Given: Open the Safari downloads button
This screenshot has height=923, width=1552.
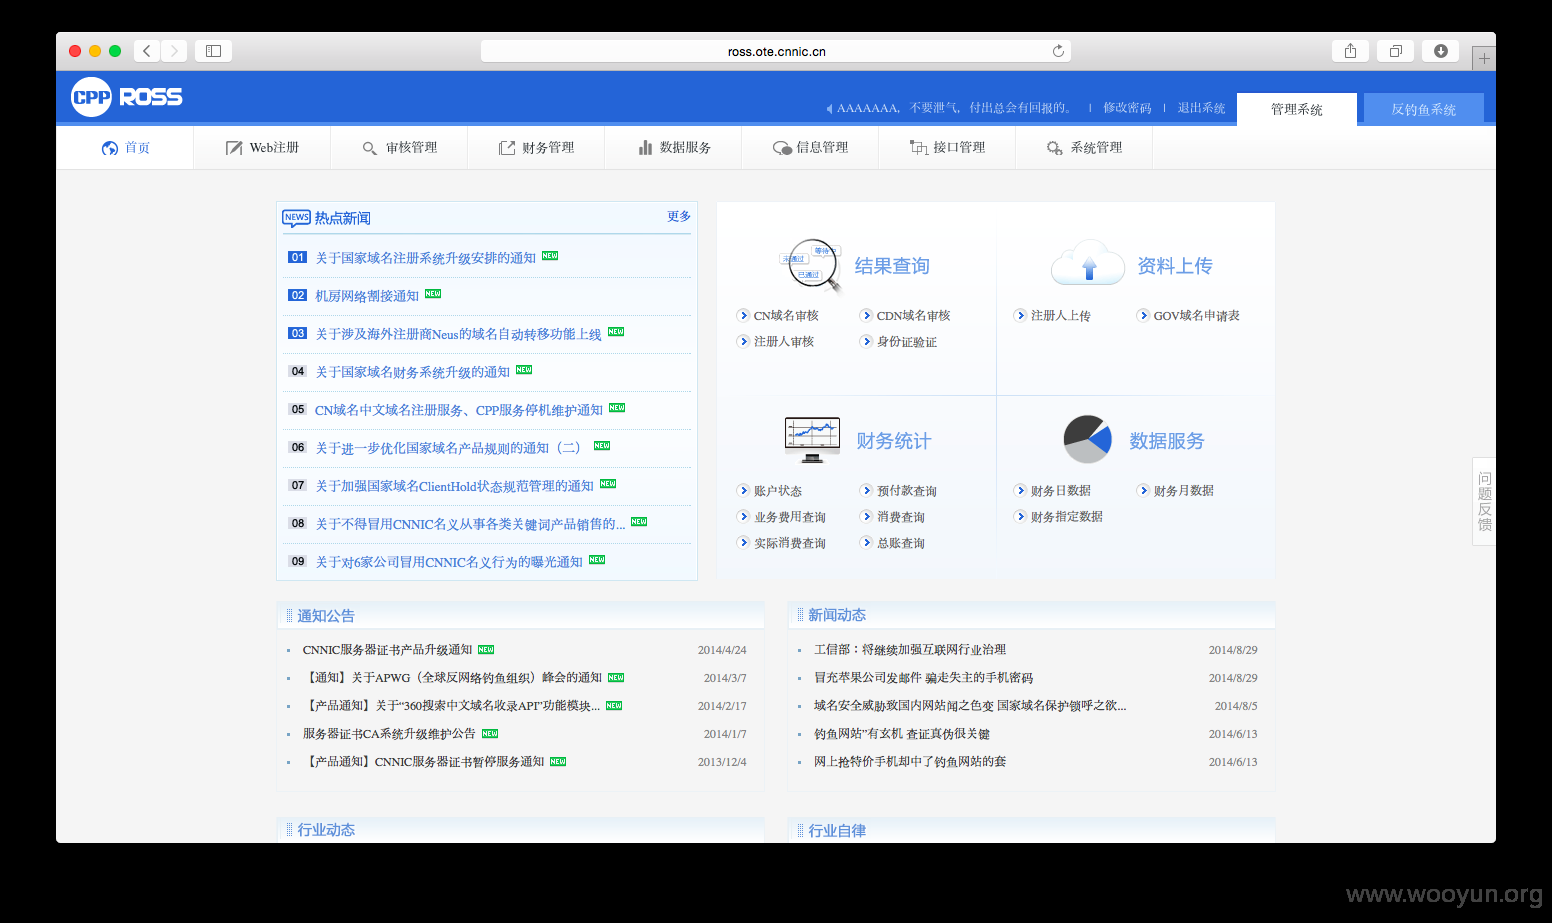Looking at the screenshot, I should pos(1440,51).
